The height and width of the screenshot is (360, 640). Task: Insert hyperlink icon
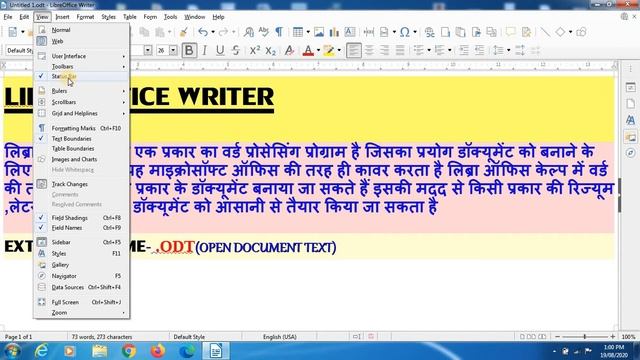429,32
